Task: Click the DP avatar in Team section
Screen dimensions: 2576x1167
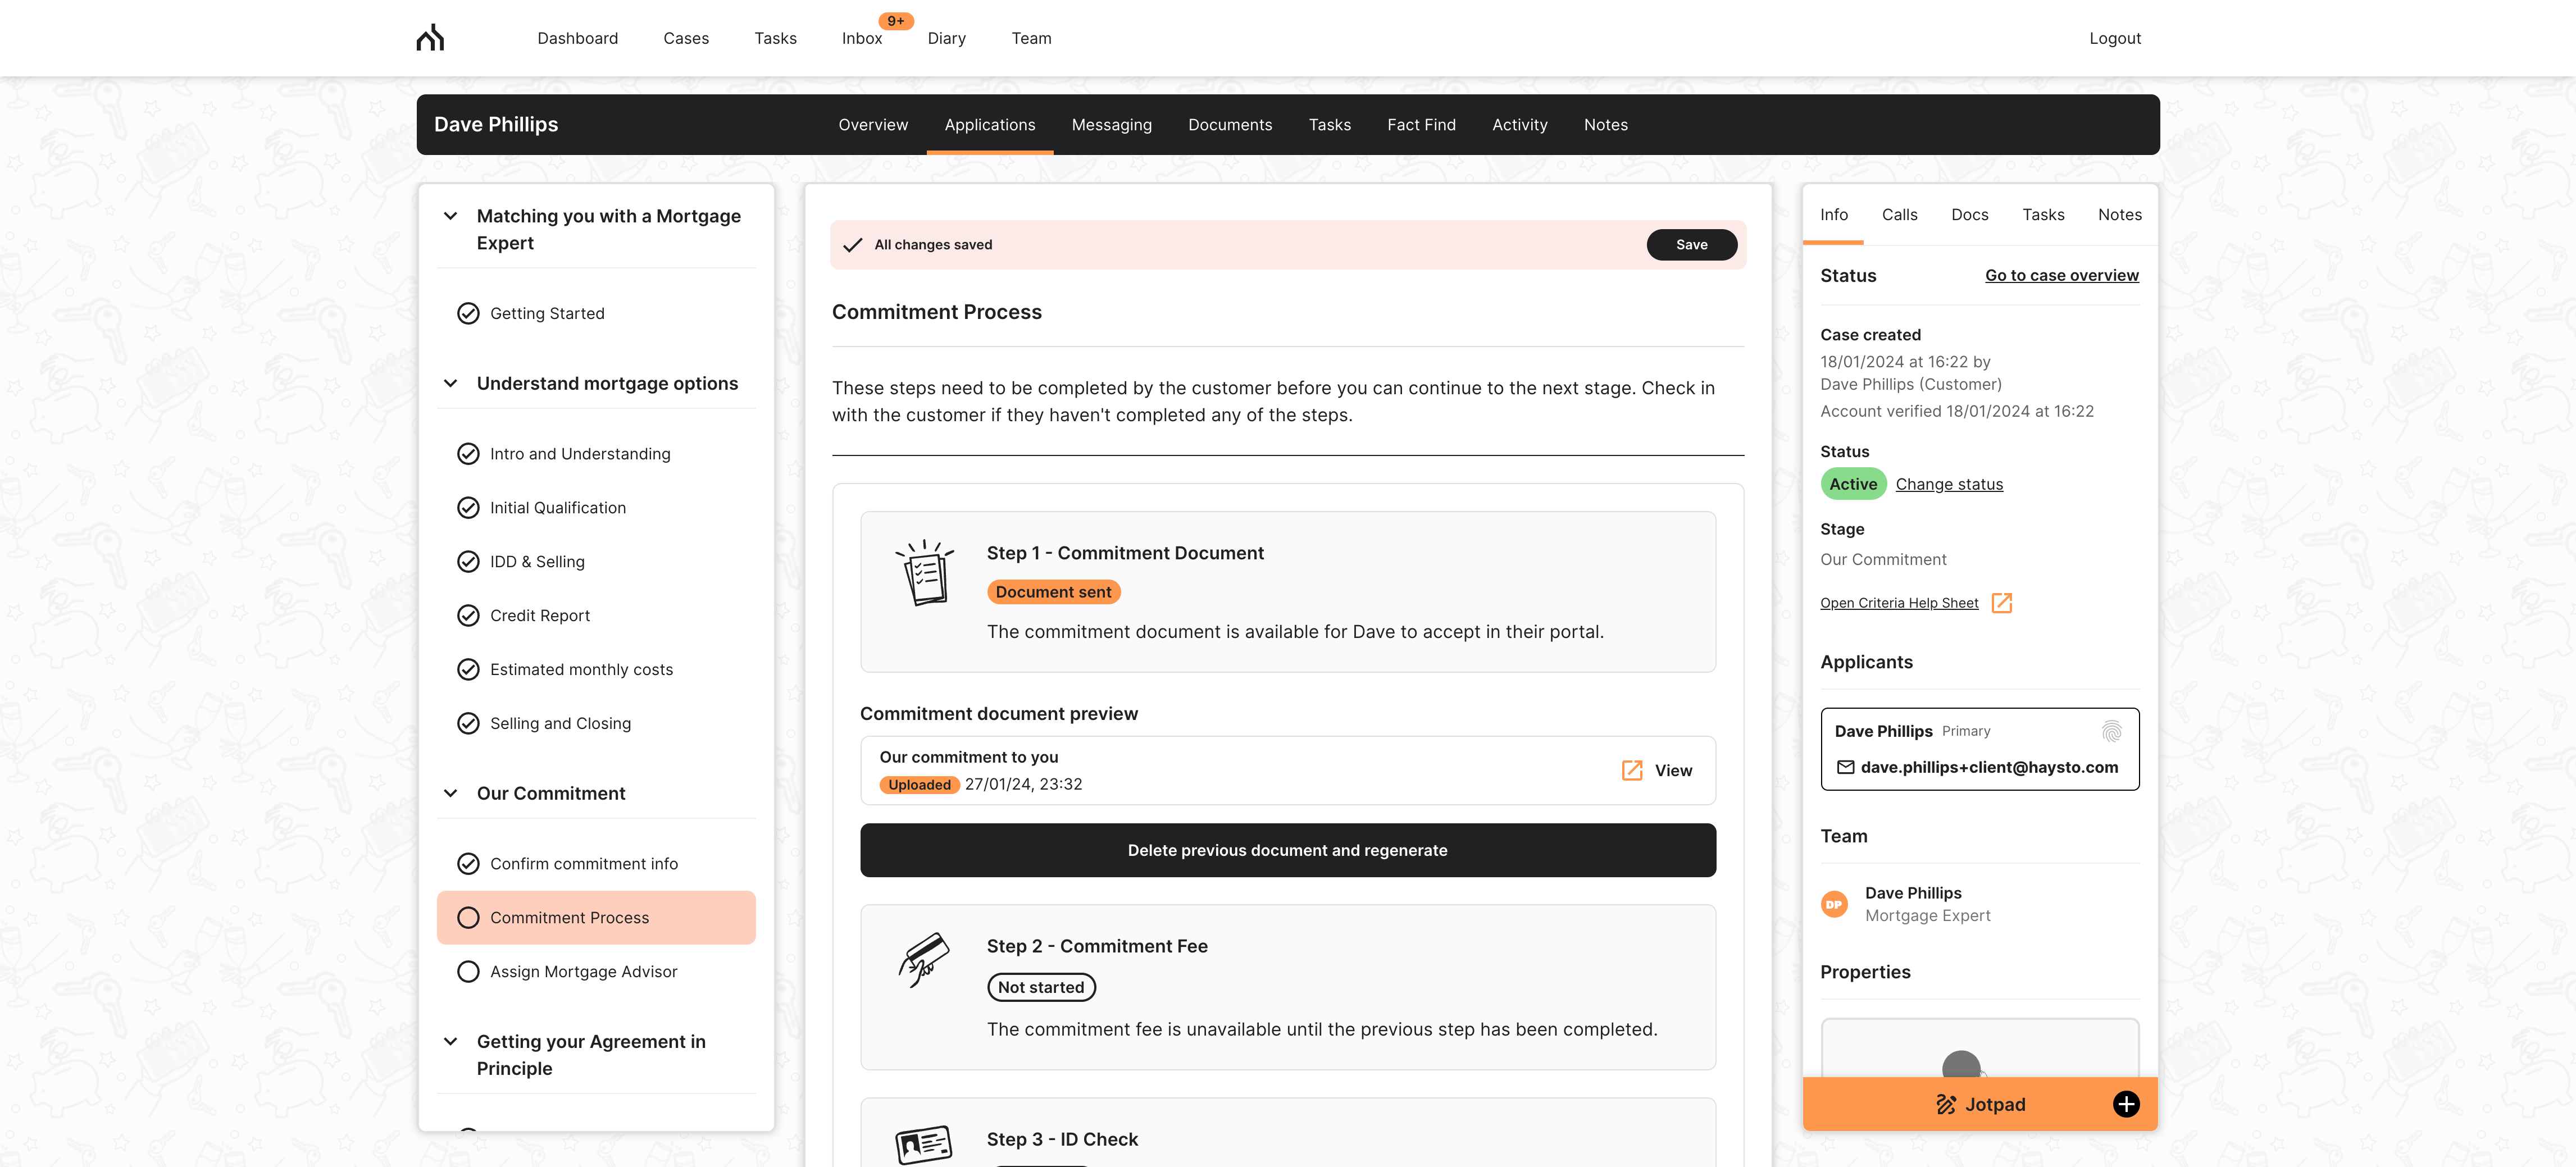Action: [1834, 904]
